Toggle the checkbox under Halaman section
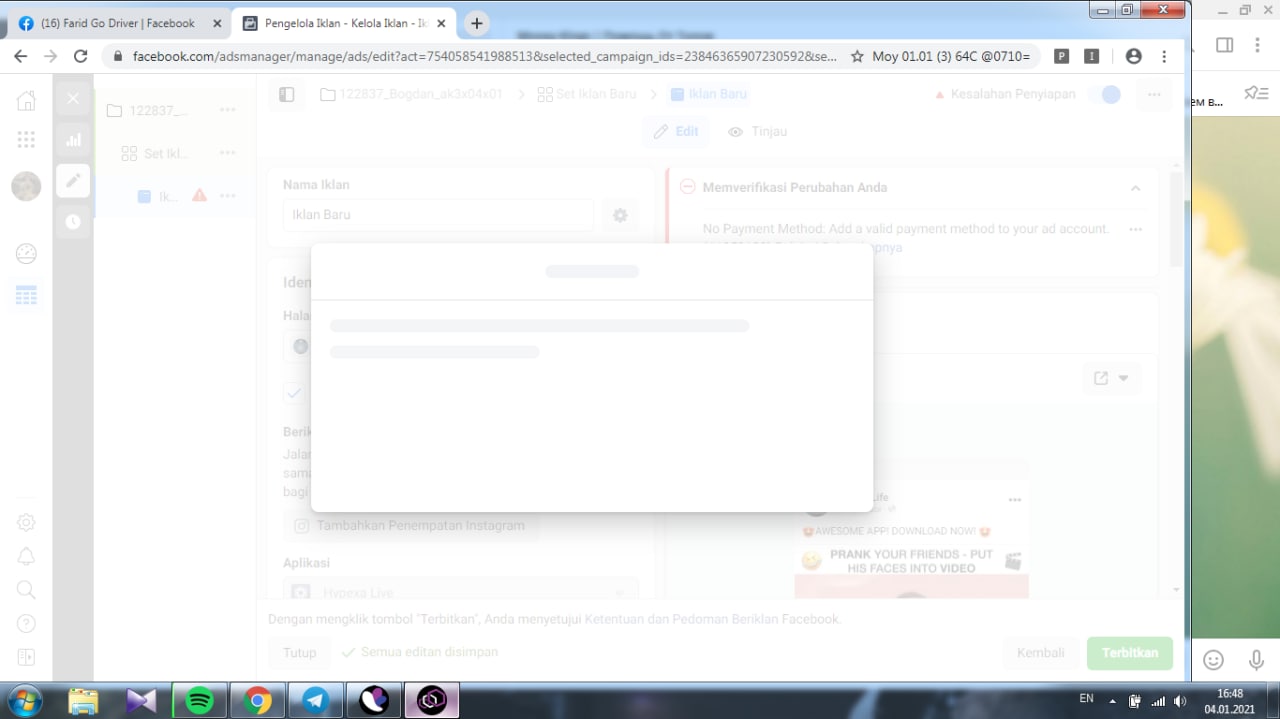The image size is (1280, 719). [293, 393]
